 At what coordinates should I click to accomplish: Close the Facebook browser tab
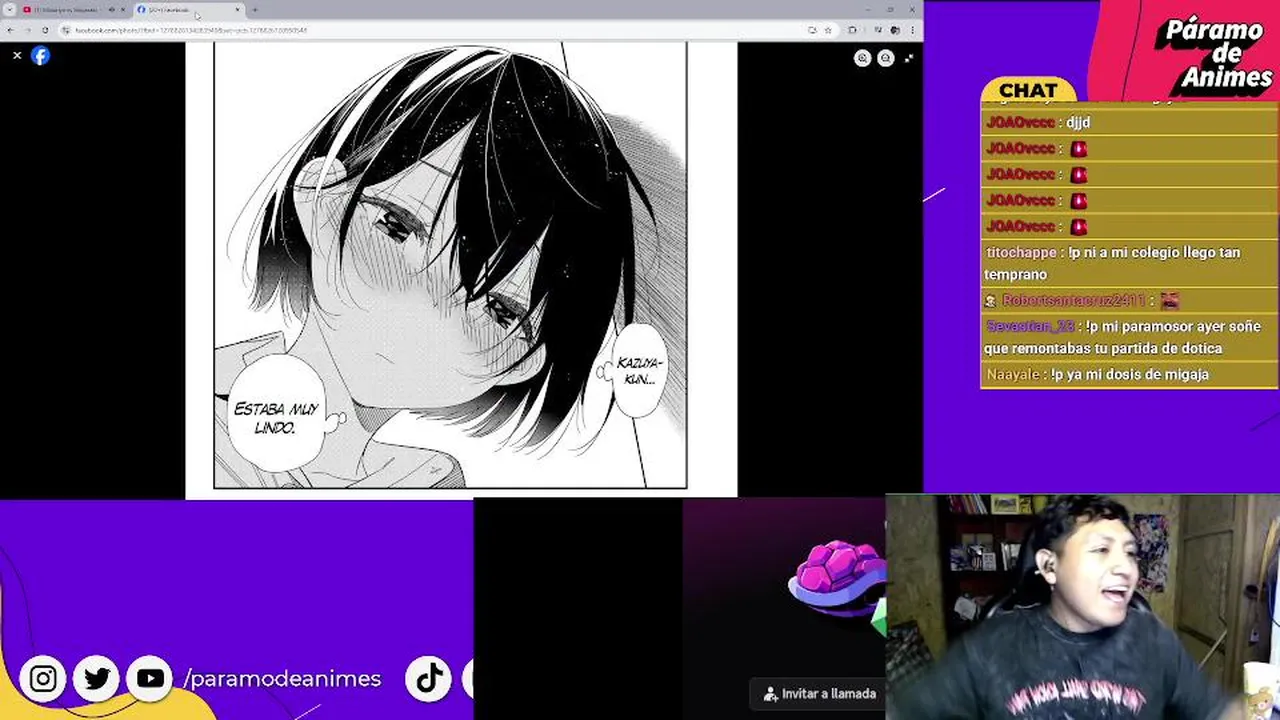pyautogui.click(x=237, y=10)
